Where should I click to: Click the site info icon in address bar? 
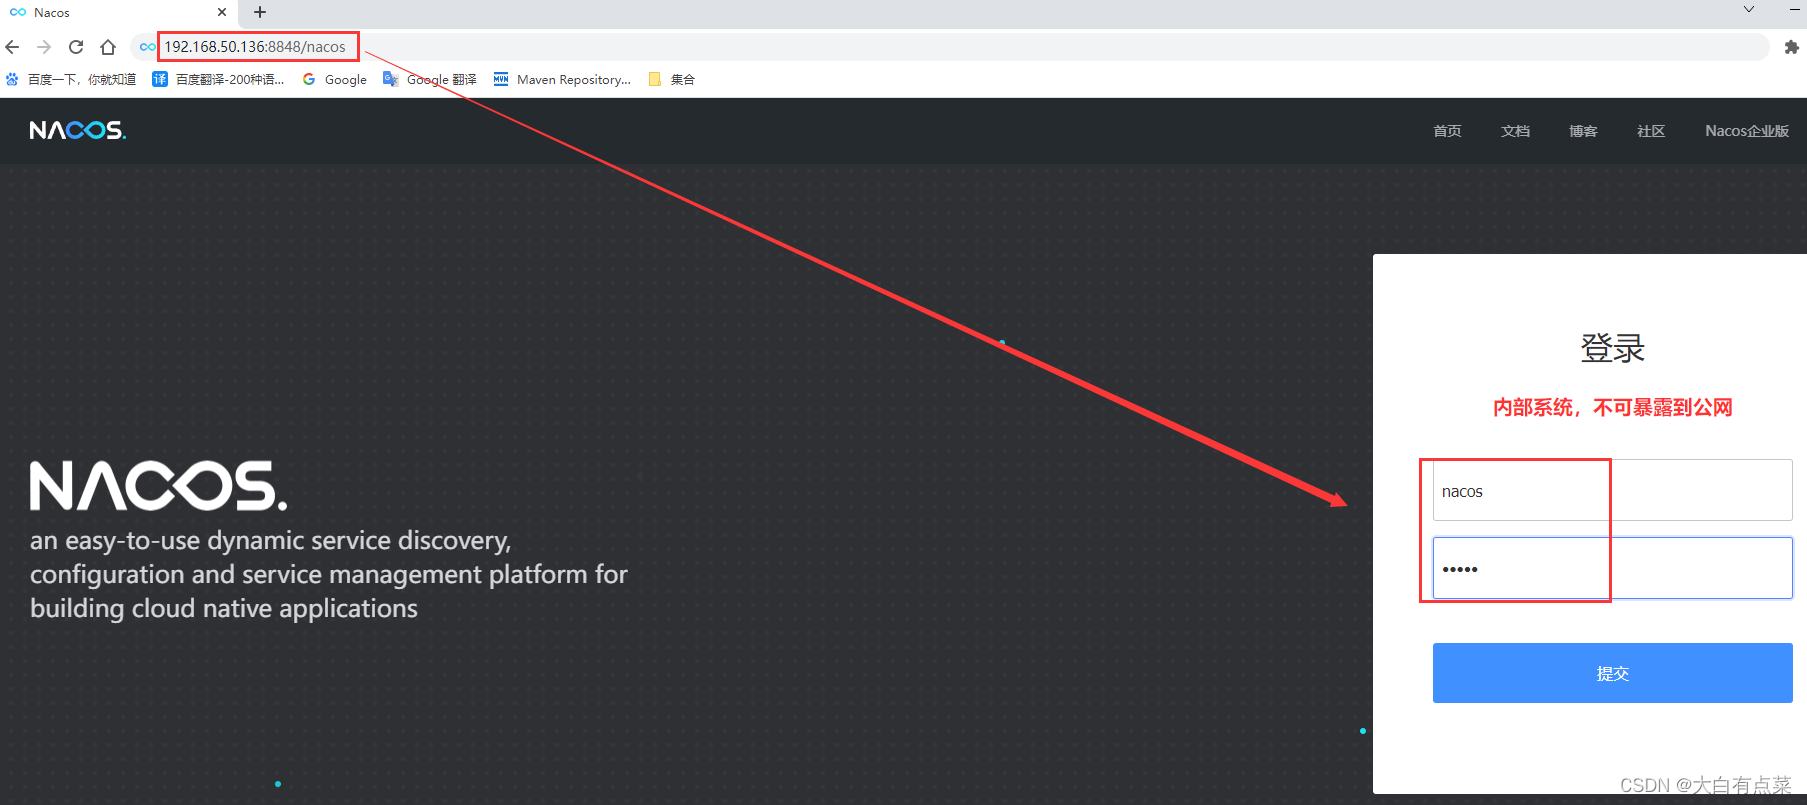pos(147,47)
